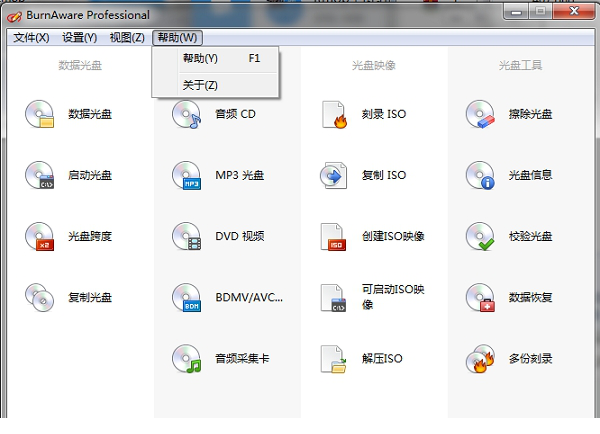Viewport: 600px width, 434px height.
Task: Open the 文件(X) menu
Action: 31,38
